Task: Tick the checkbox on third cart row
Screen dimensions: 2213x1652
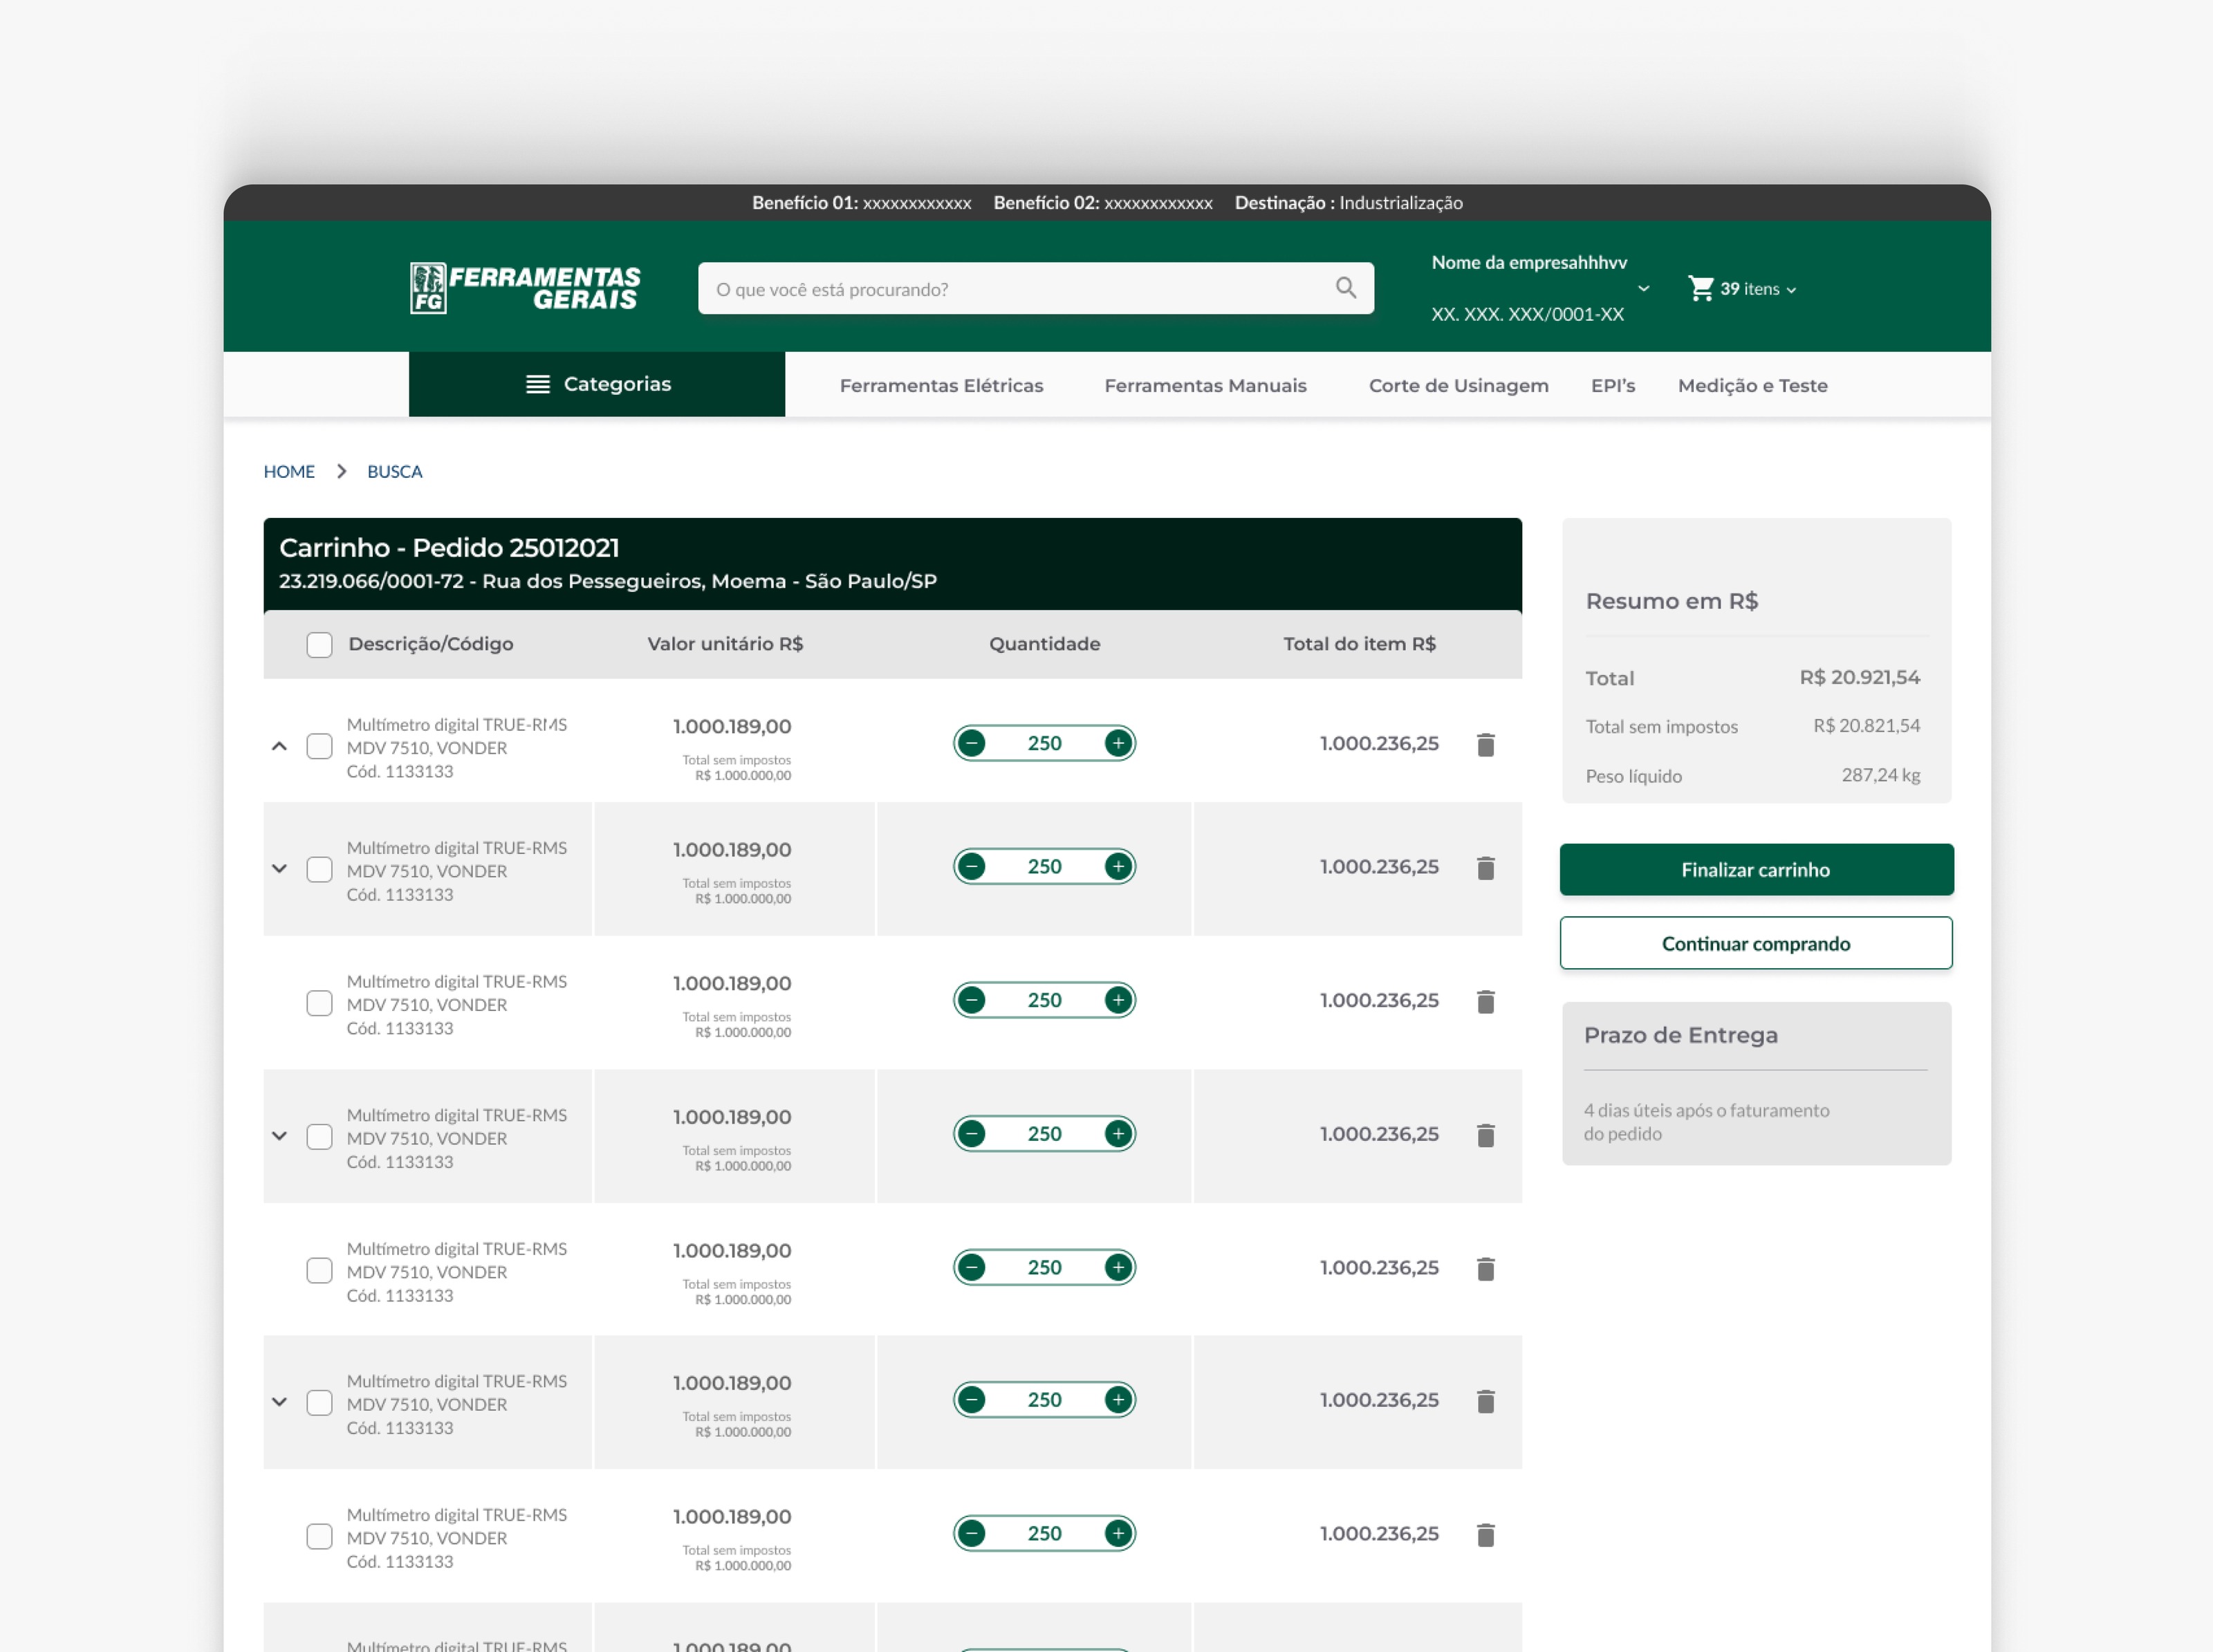Action: [x=319, y=1003]
